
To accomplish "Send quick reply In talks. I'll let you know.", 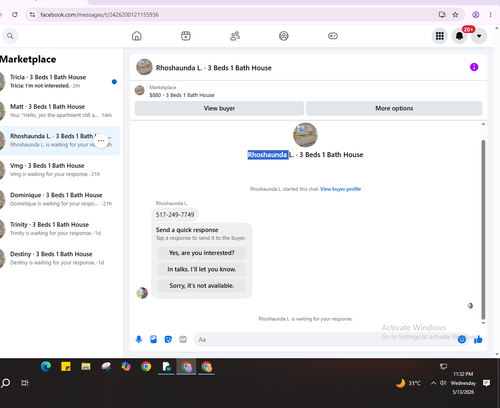I will coord(202,269).
